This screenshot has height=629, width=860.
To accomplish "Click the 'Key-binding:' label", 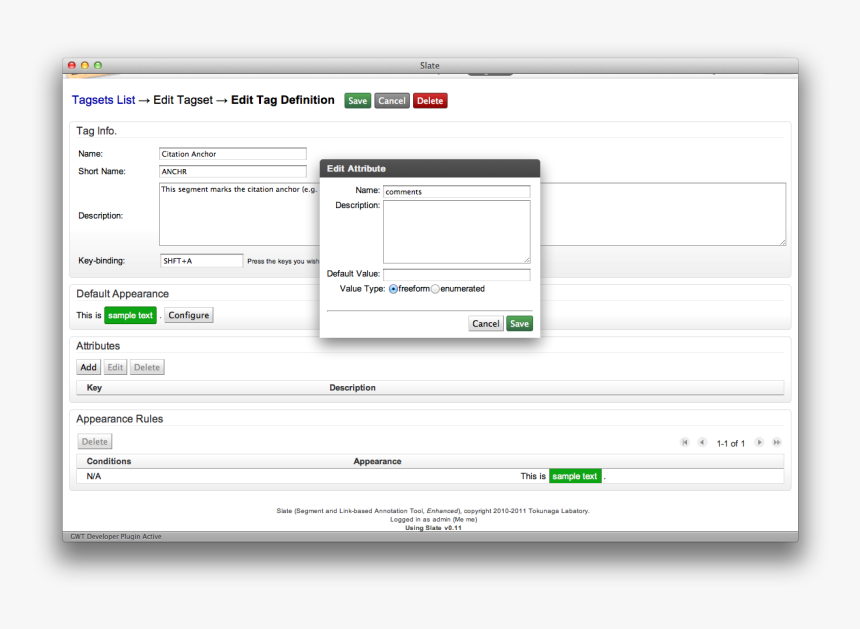I will click(101, 260).
